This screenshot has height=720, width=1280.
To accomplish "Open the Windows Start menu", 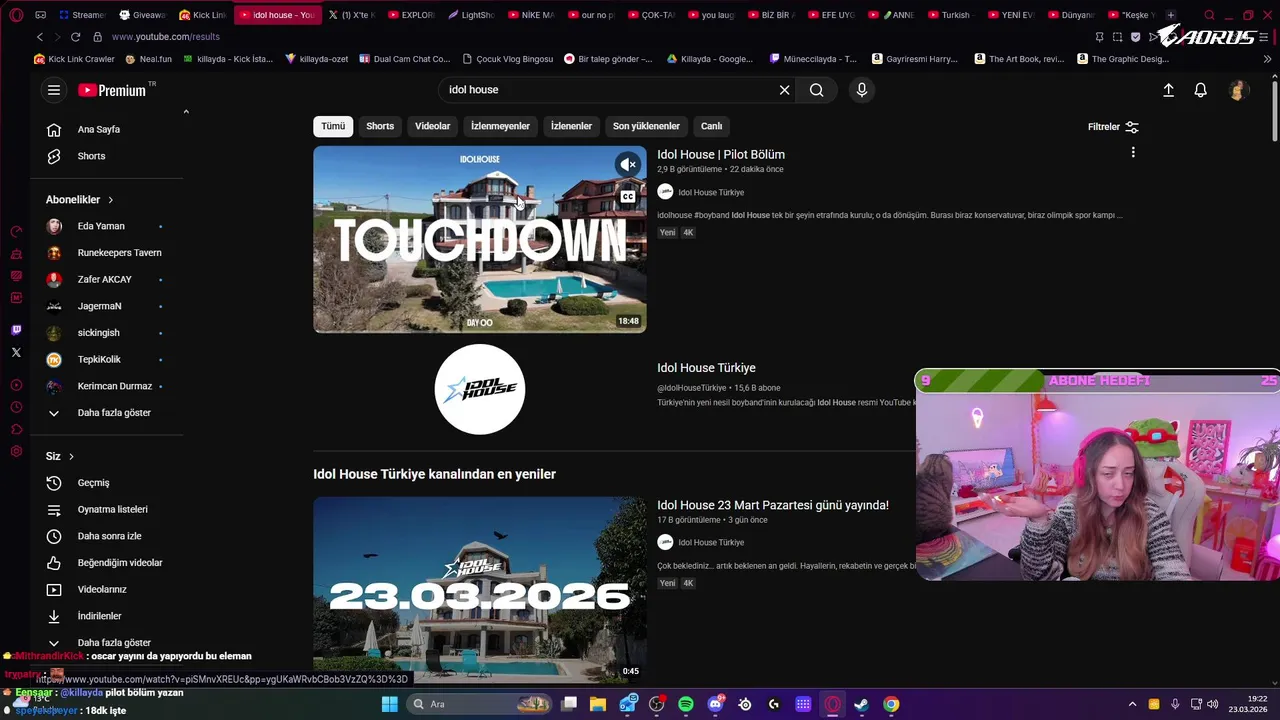I will 390,704.
